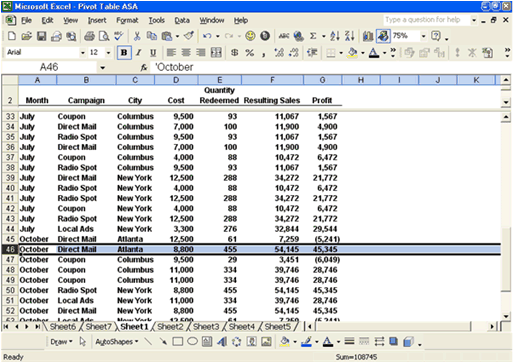
Task: Click the first sheet navigation arrow
Action: [6, 327]
